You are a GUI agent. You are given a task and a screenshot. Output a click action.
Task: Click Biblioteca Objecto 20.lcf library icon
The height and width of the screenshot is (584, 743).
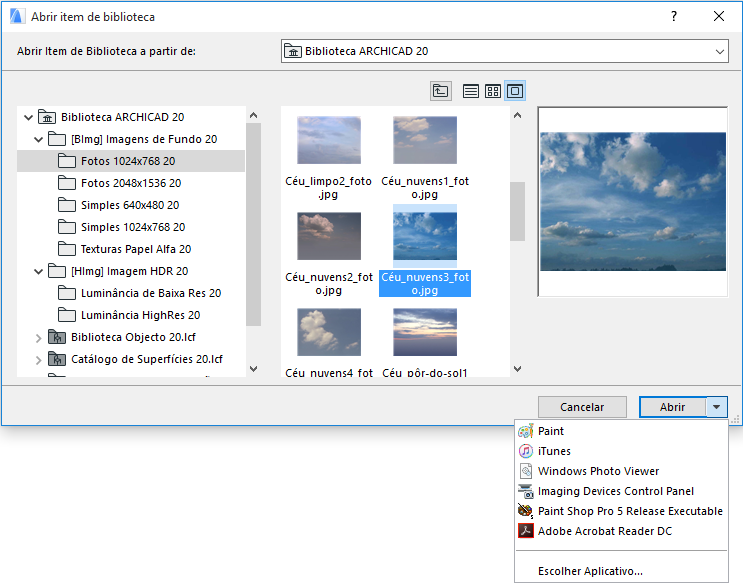click(57, 337)
